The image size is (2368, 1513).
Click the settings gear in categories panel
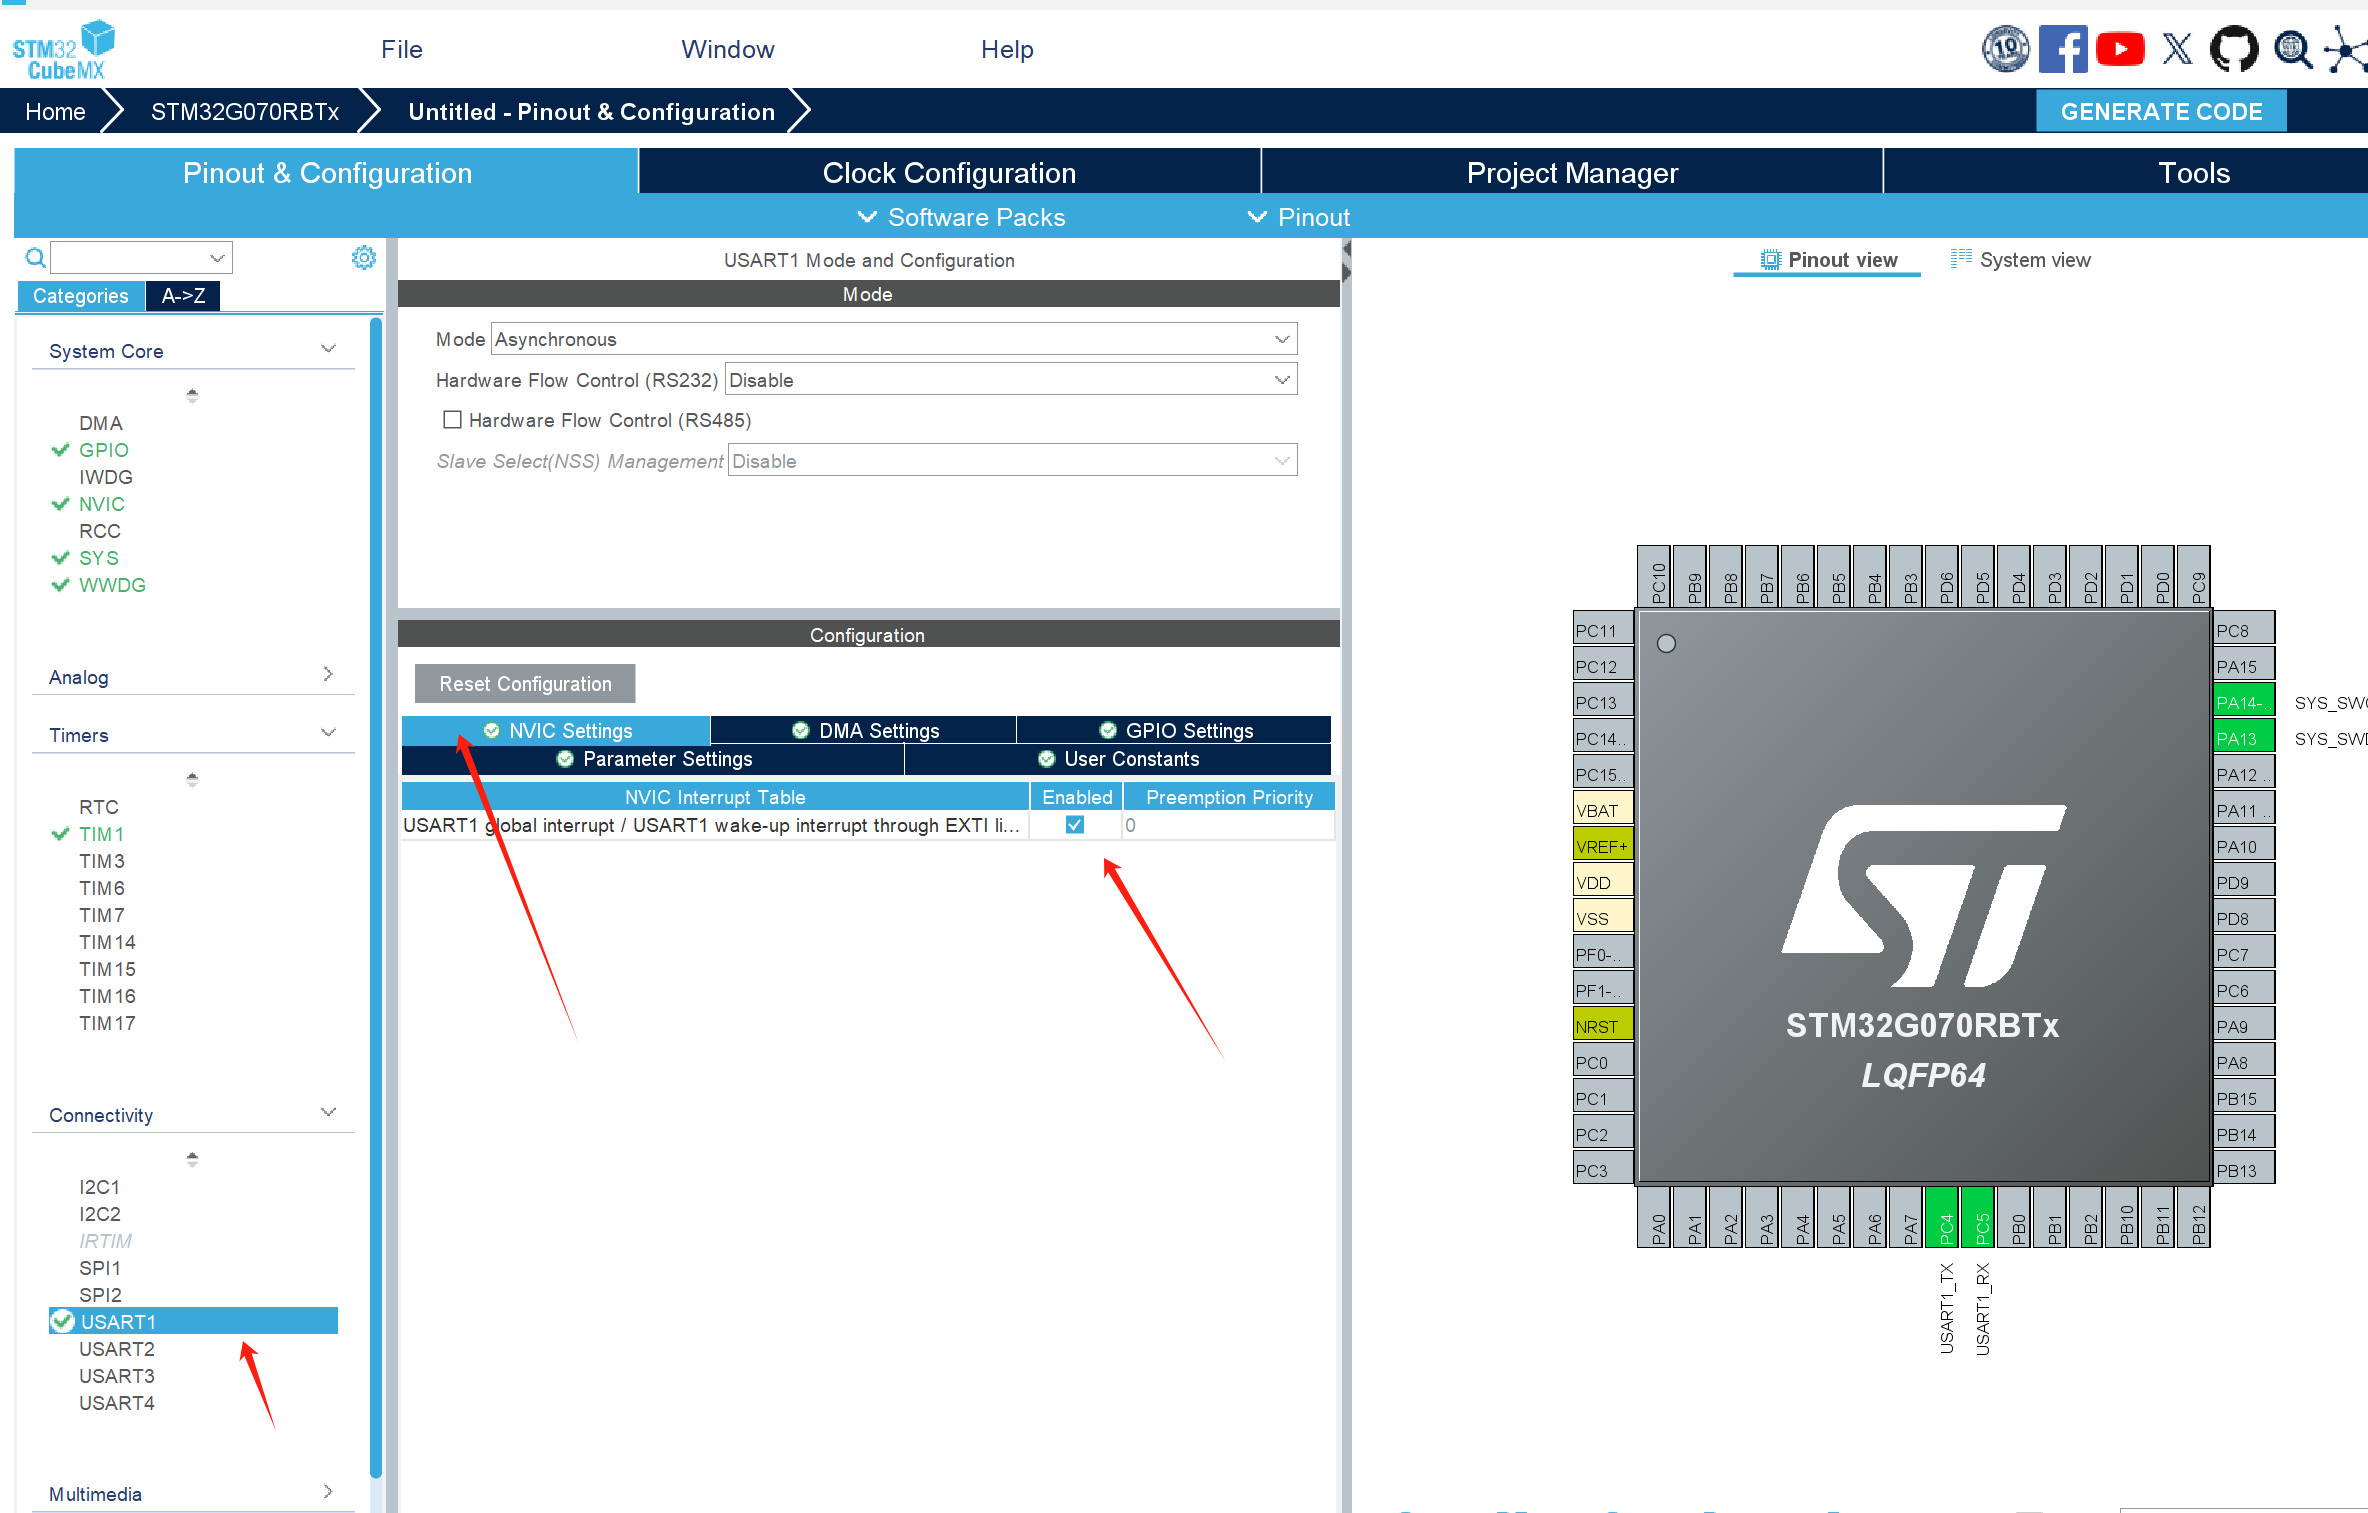tap(363, 258)
